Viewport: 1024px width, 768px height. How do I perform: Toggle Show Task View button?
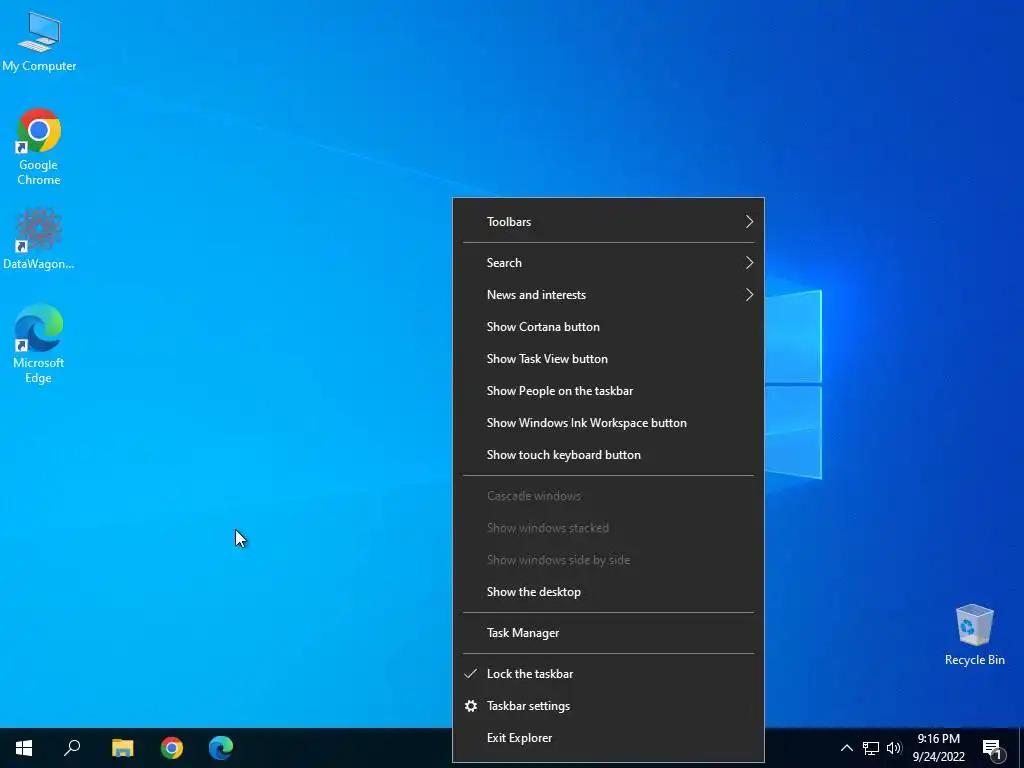coord(608,359)
